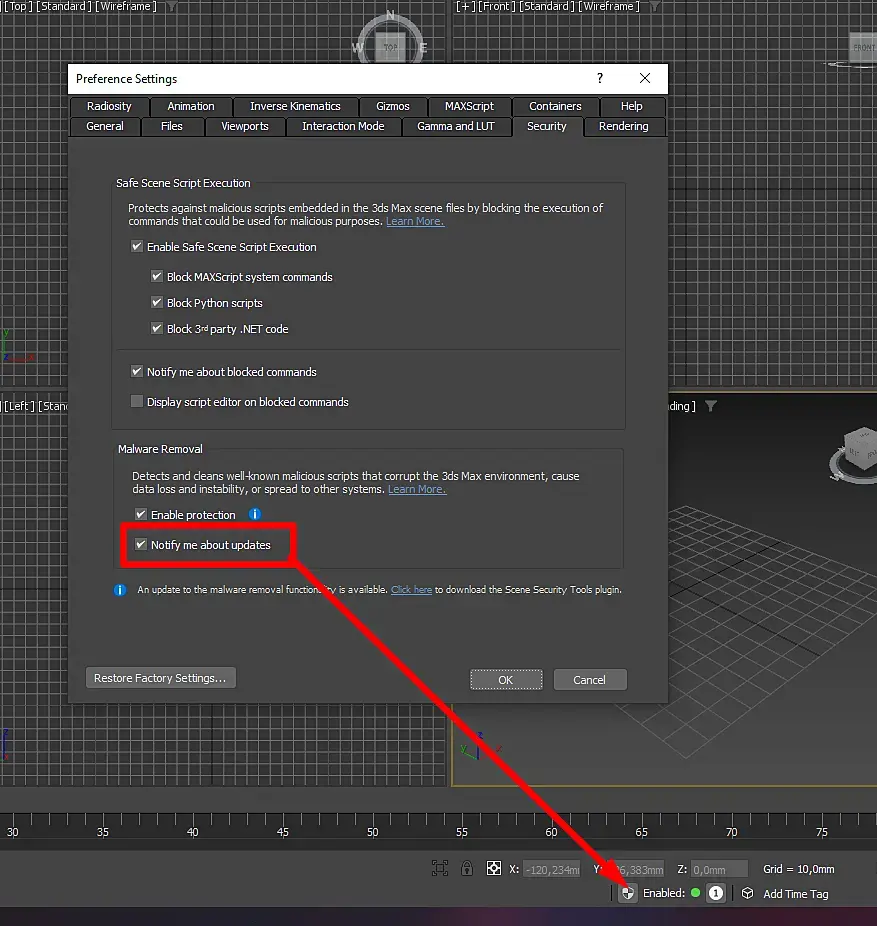Click frame 50 on the timeline
This screenshot has height=926, width=877.
(x=373, y=832)
